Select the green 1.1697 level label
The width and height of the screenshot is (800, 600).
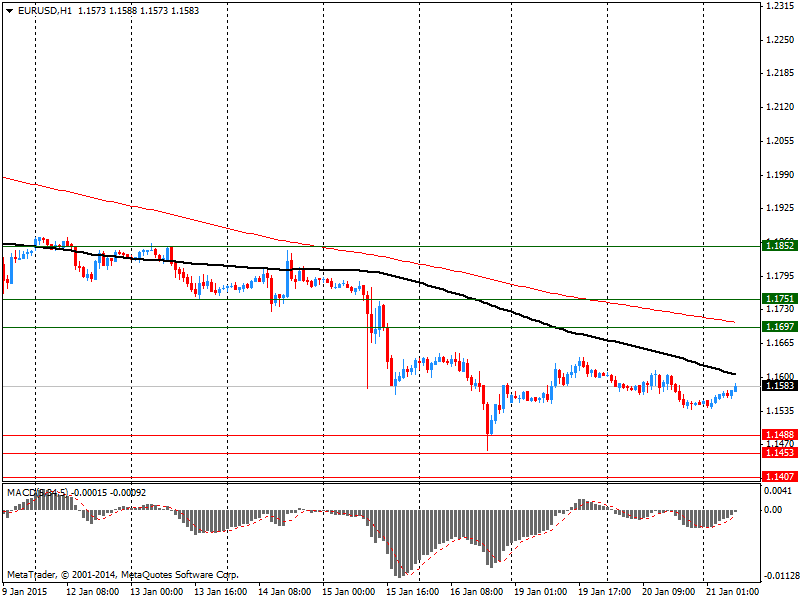[780, 327]
